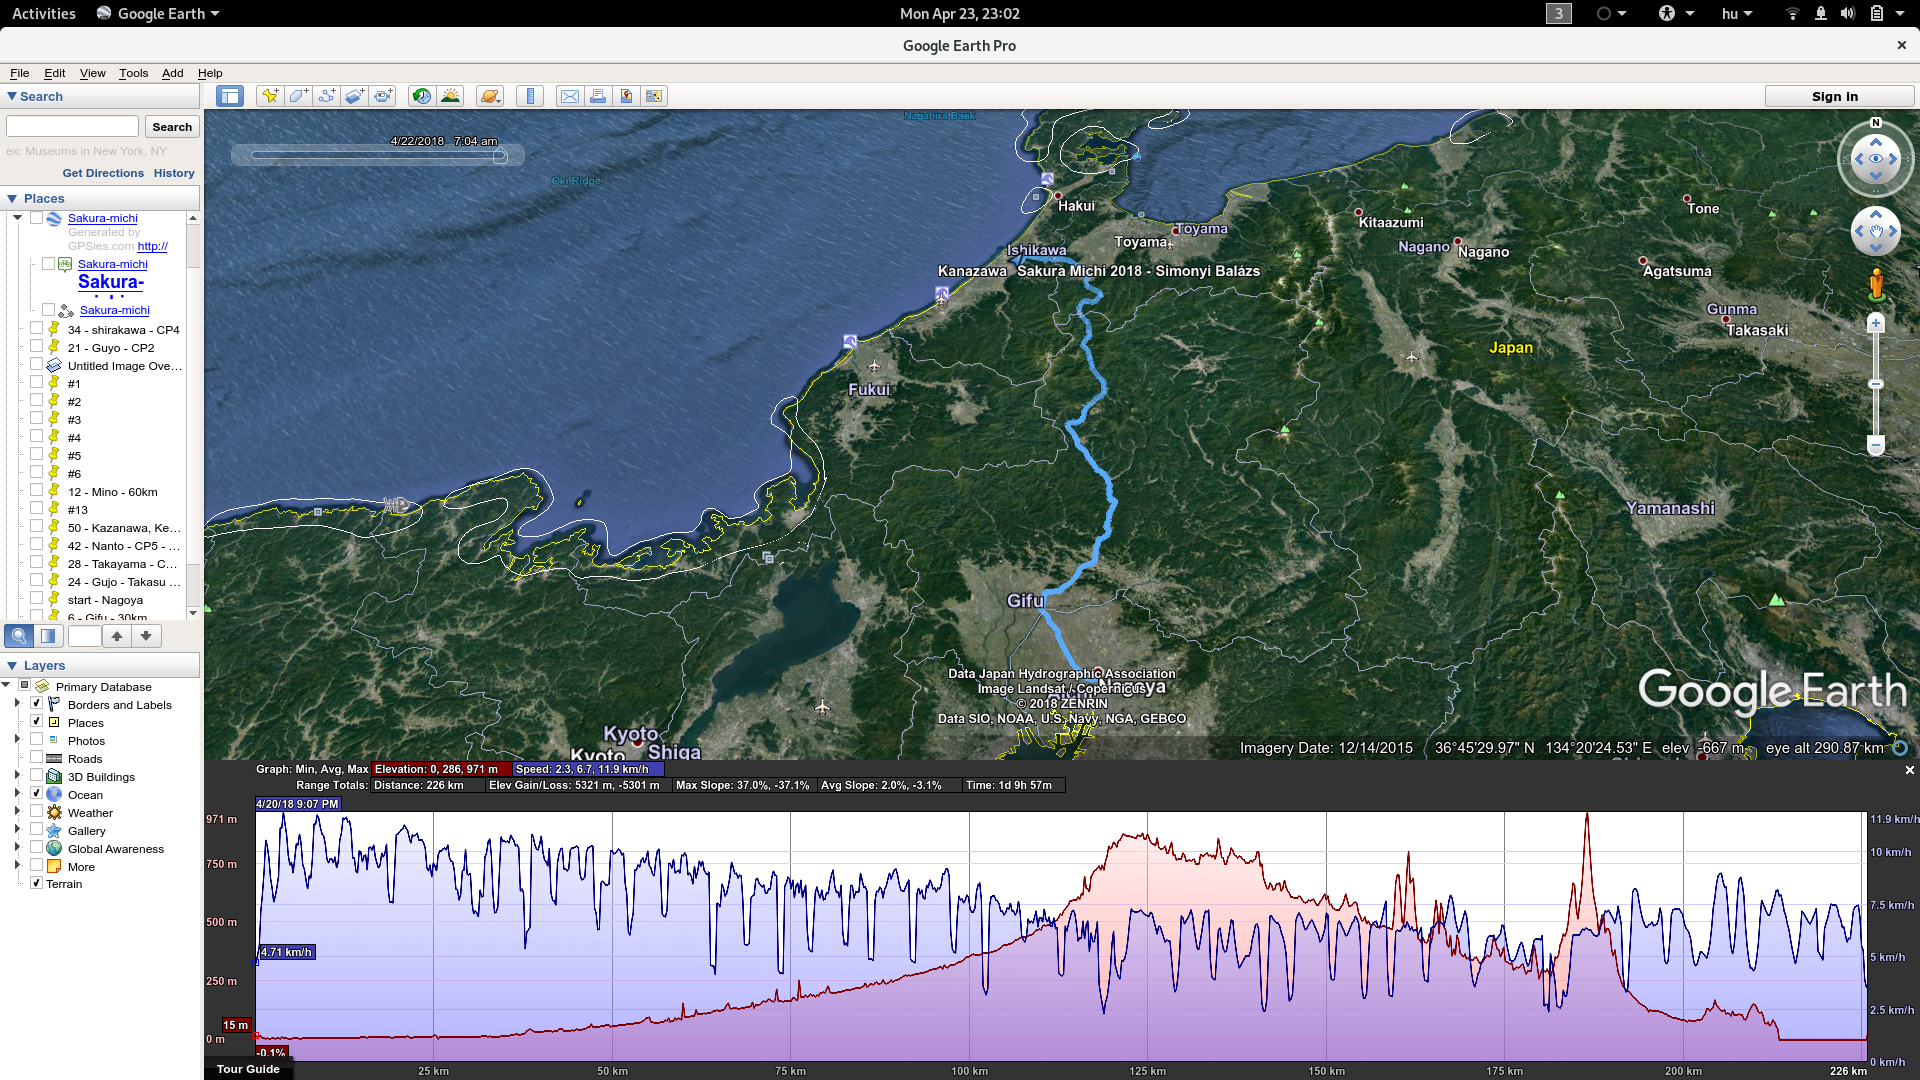Click the Activities overview button

[x=43, y=13]
